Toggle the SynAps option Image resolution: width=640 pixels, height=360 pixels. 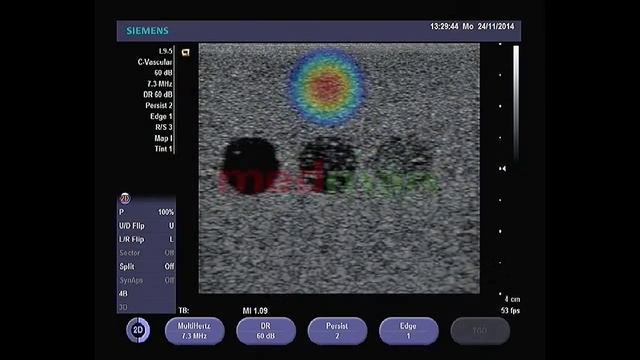146,280
